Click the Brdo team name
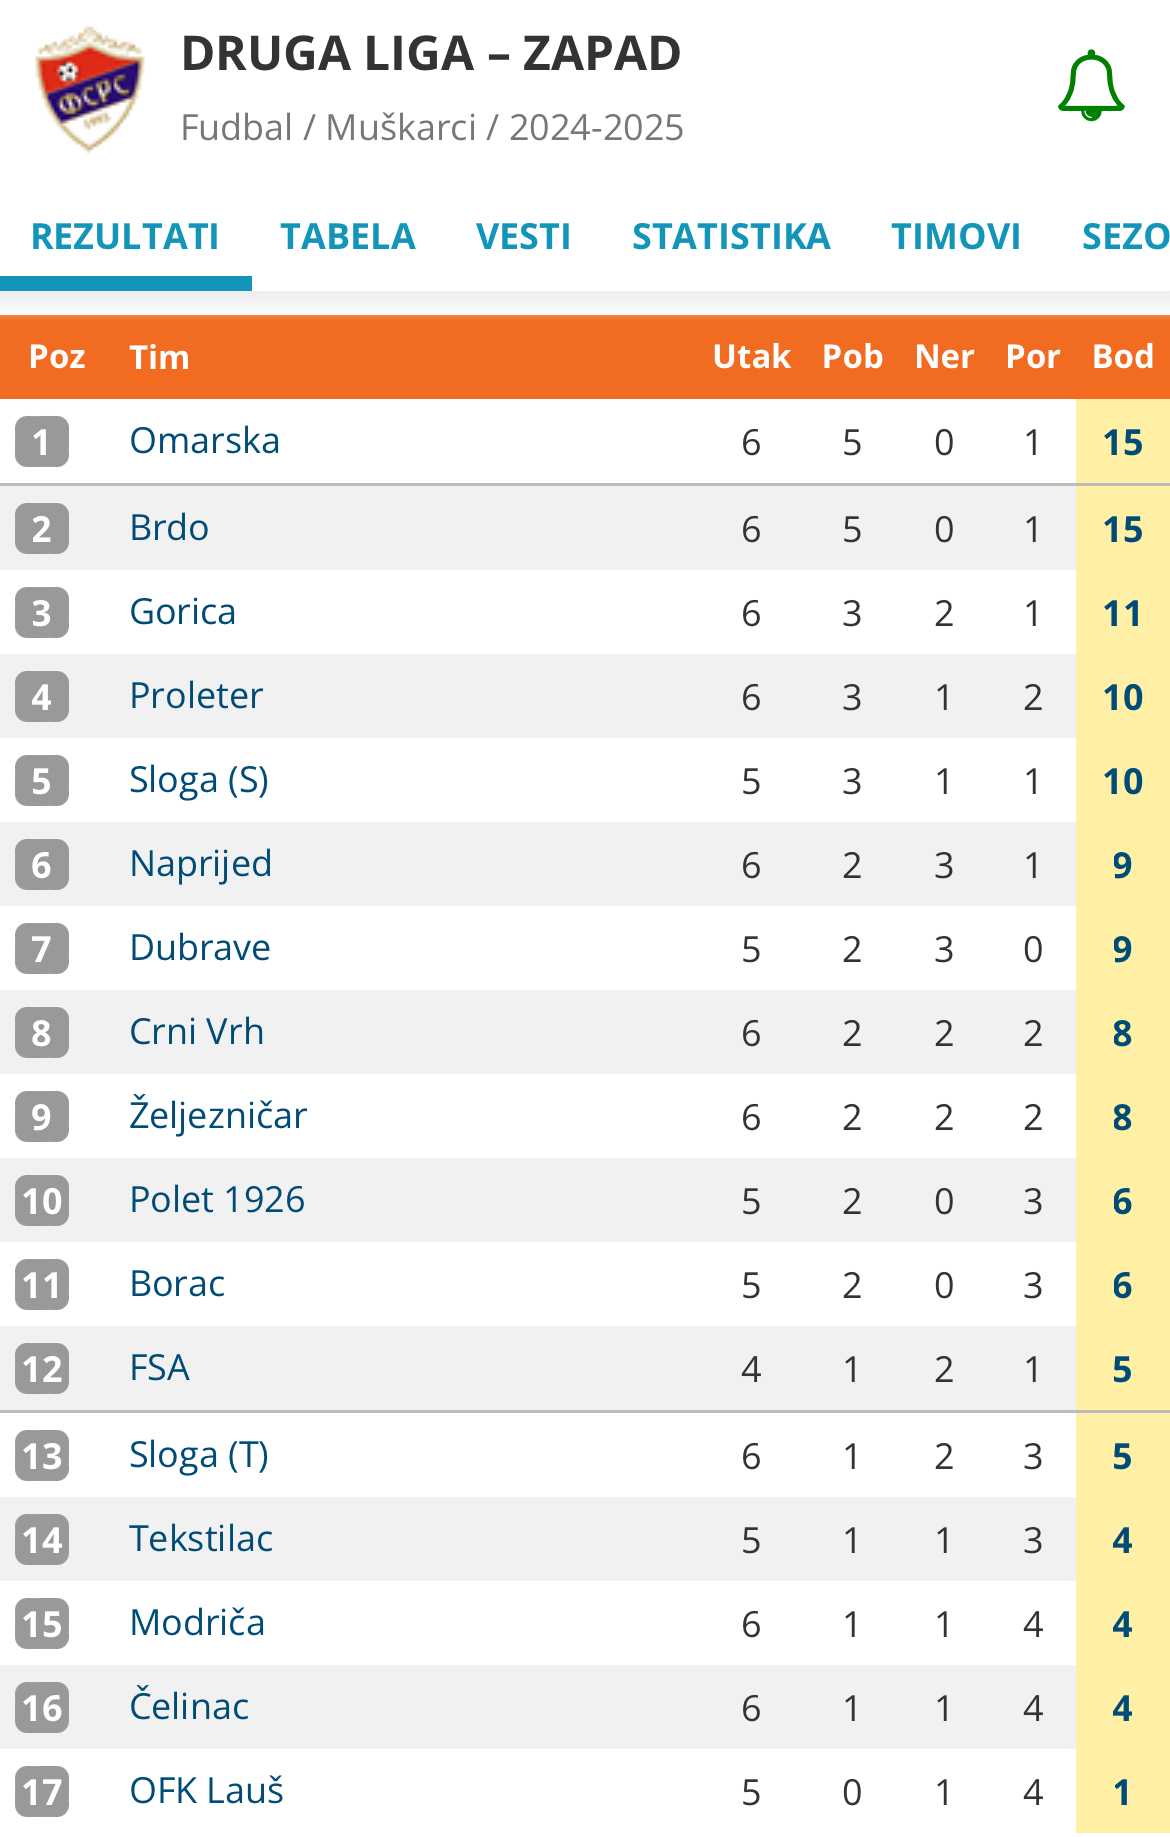The height and width of the screenshot is (1837, 1170). click(x=169, y=528)
